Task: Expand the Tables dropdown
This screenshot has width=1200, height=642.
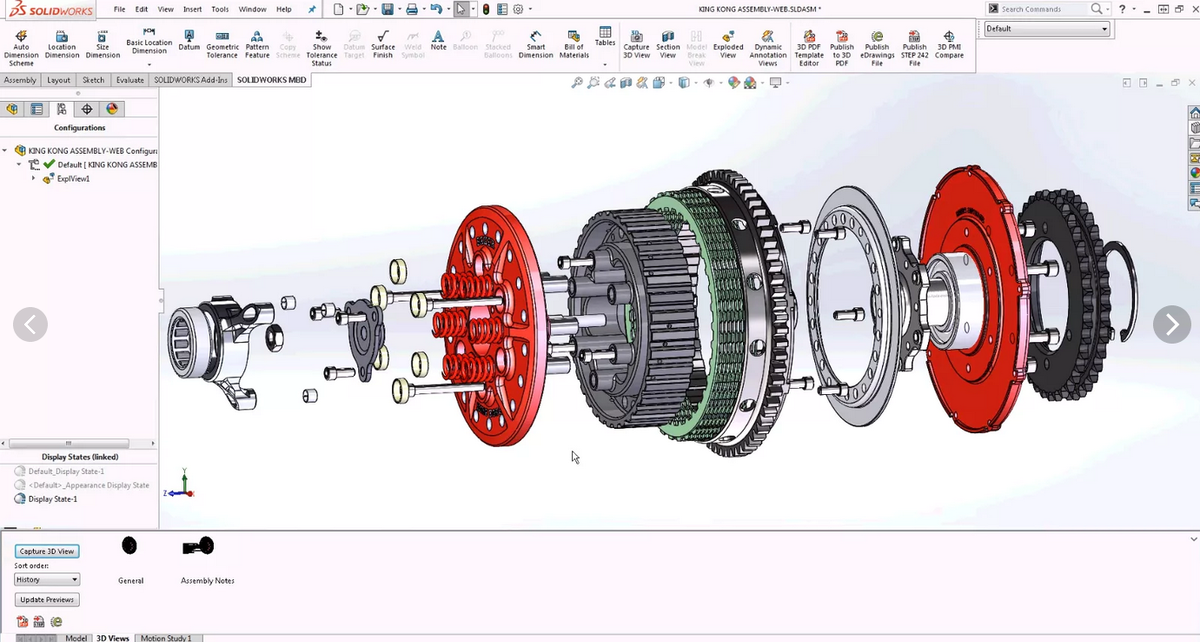Action: (605, 63)
